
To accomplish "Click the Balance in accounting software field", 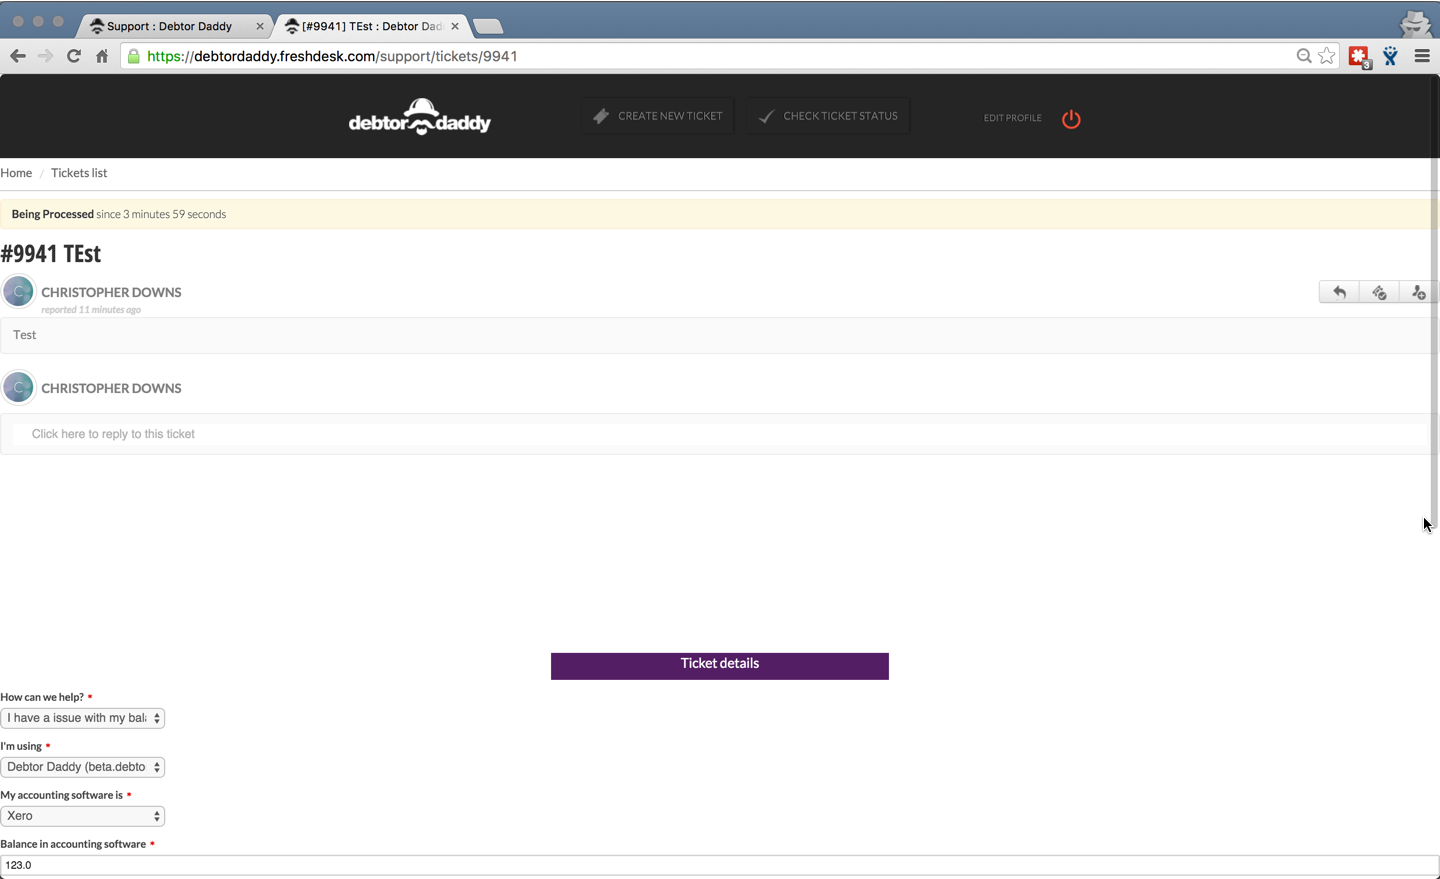I will pos(720,866).
